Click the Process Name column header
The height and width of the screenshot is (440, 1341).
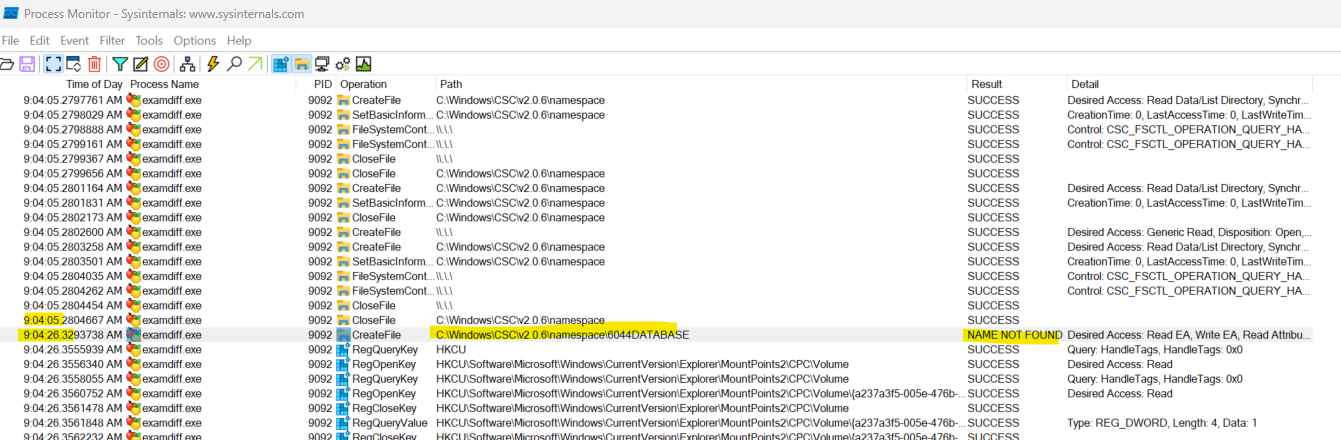tap(164, 84)
